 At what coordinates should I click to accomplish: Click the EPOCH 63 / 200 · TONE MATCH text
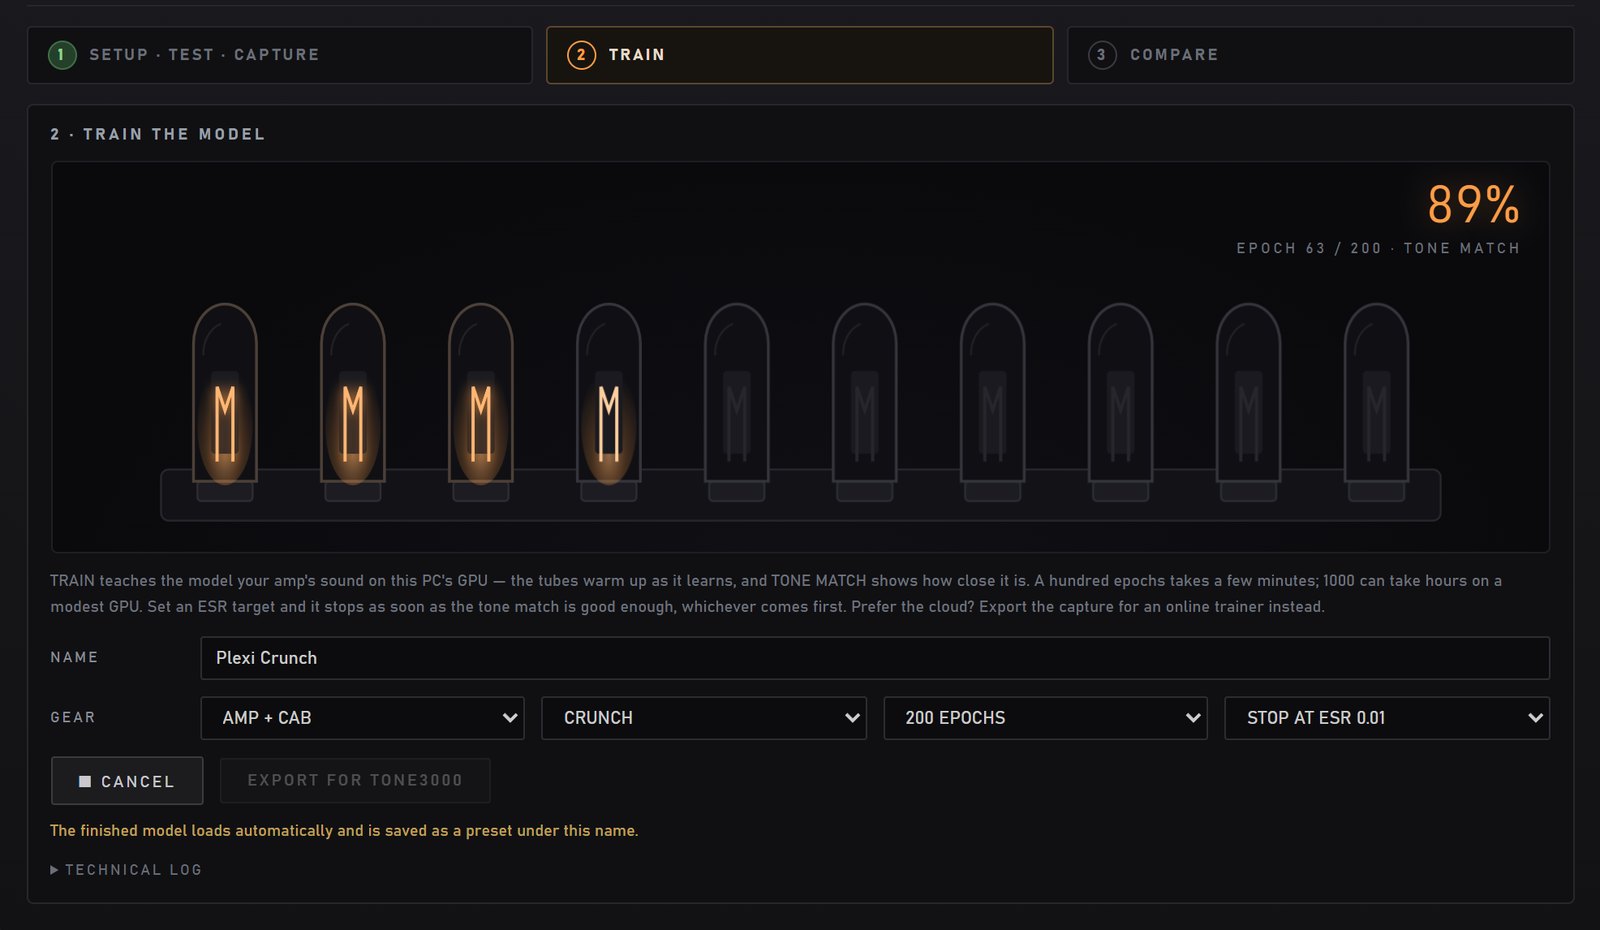pos(1378,248)
